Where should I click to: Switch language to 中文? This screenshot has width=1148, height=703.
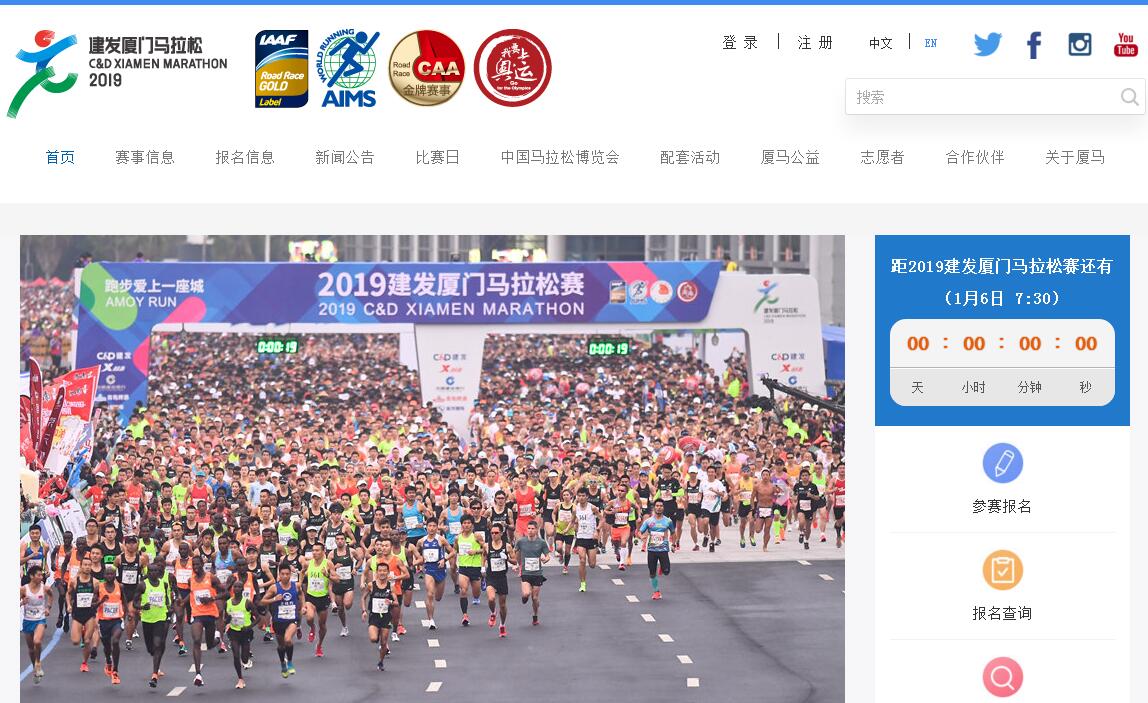[x=881, y=43]
